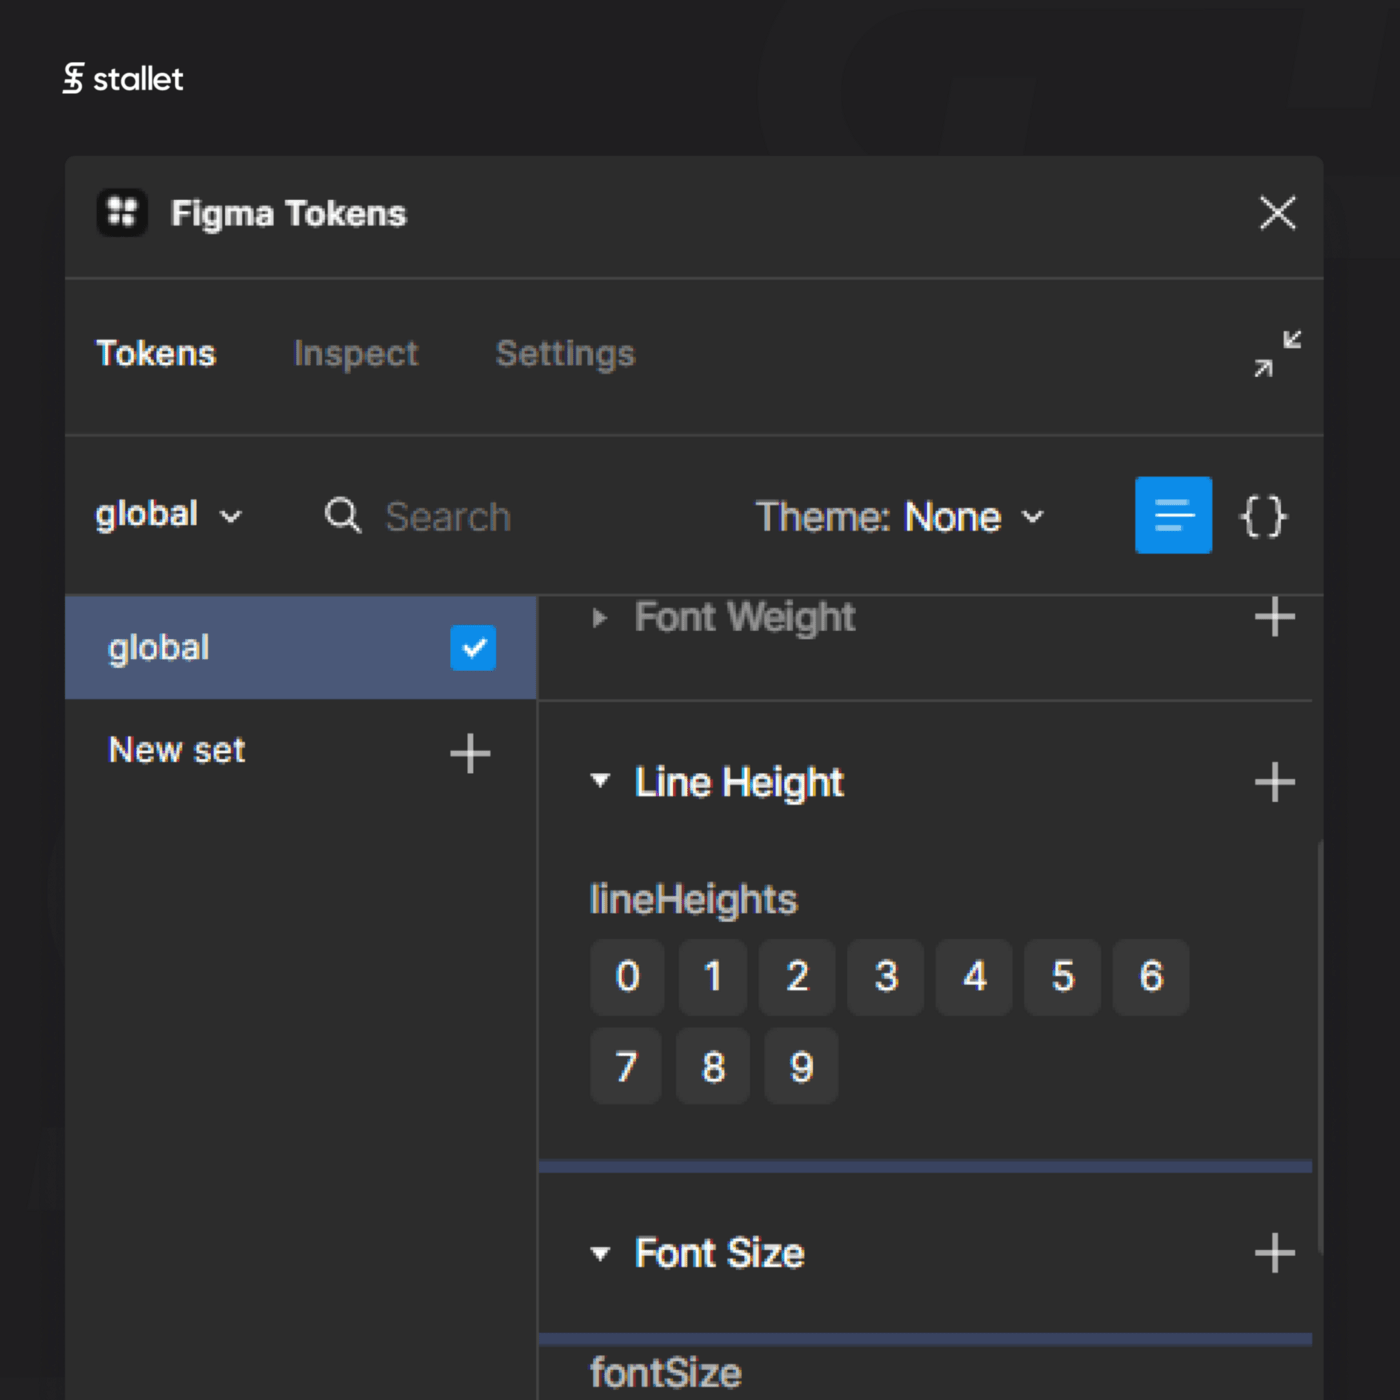Screen dimensions: 1400x1400
Task: Select lineHeights token 4
Action: coord(974,977)
